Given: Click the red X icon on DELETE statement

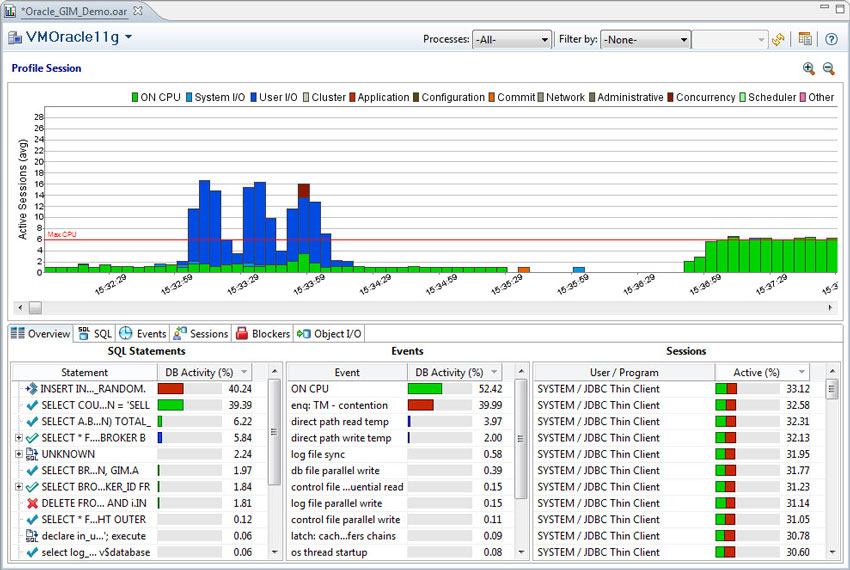Looking at the screenshot, I should [32, 503].
